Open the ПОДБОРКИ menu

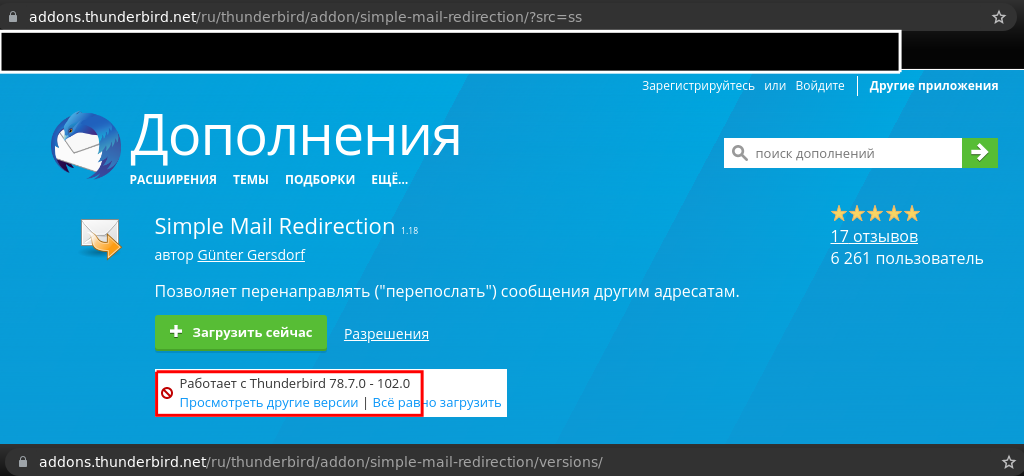point(320,180)
